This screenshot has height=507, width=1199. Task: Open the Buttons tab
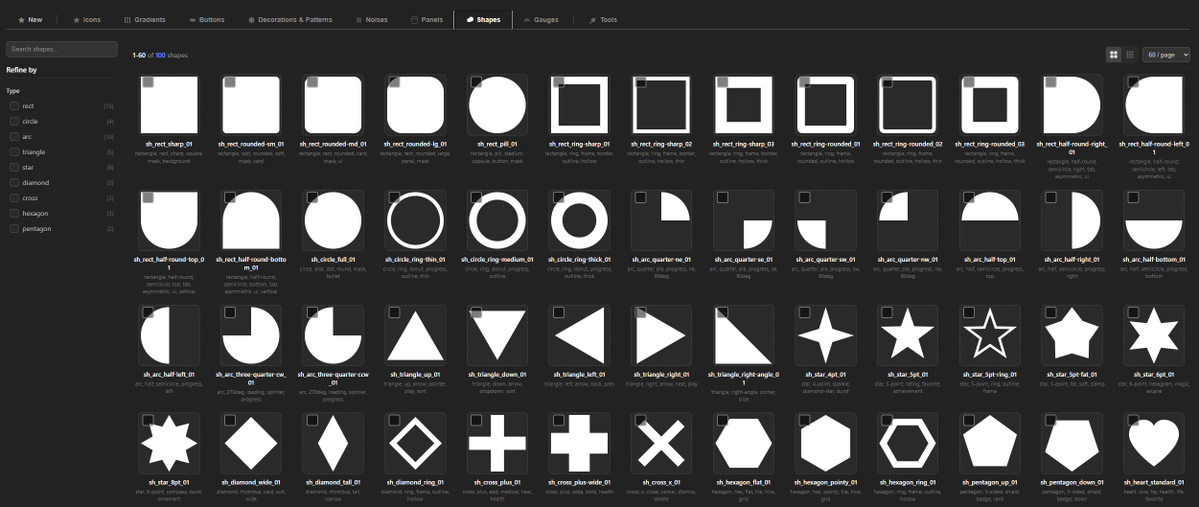(206, 20)
